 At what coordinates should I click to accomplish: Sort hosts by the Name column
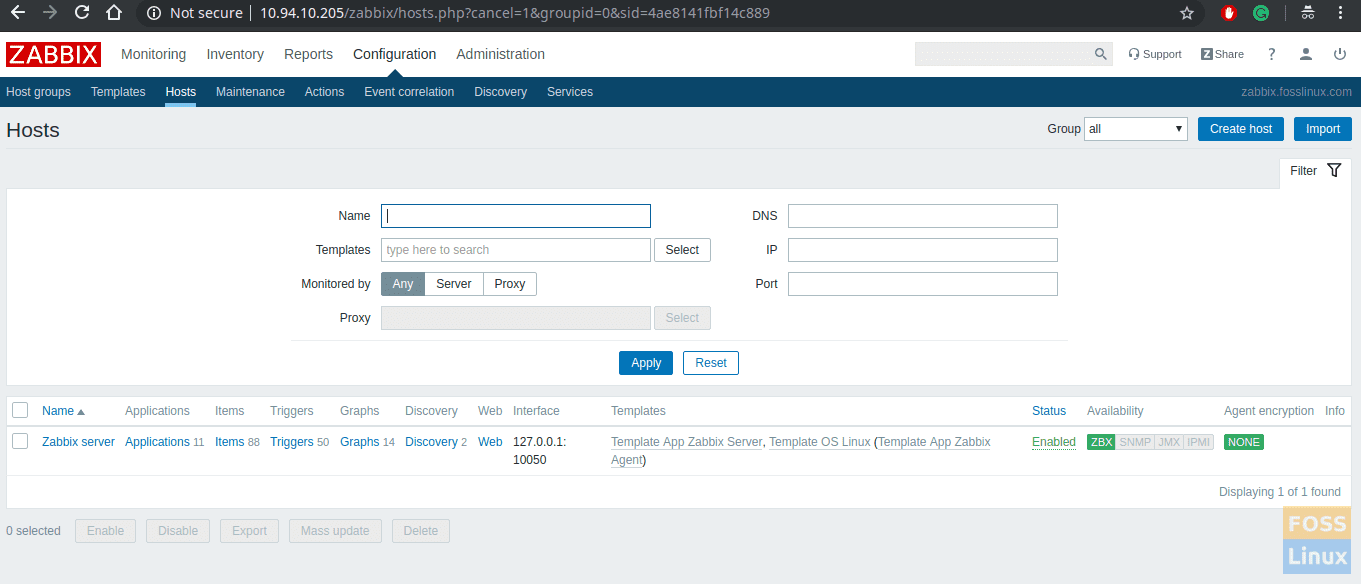coord(63,411)
